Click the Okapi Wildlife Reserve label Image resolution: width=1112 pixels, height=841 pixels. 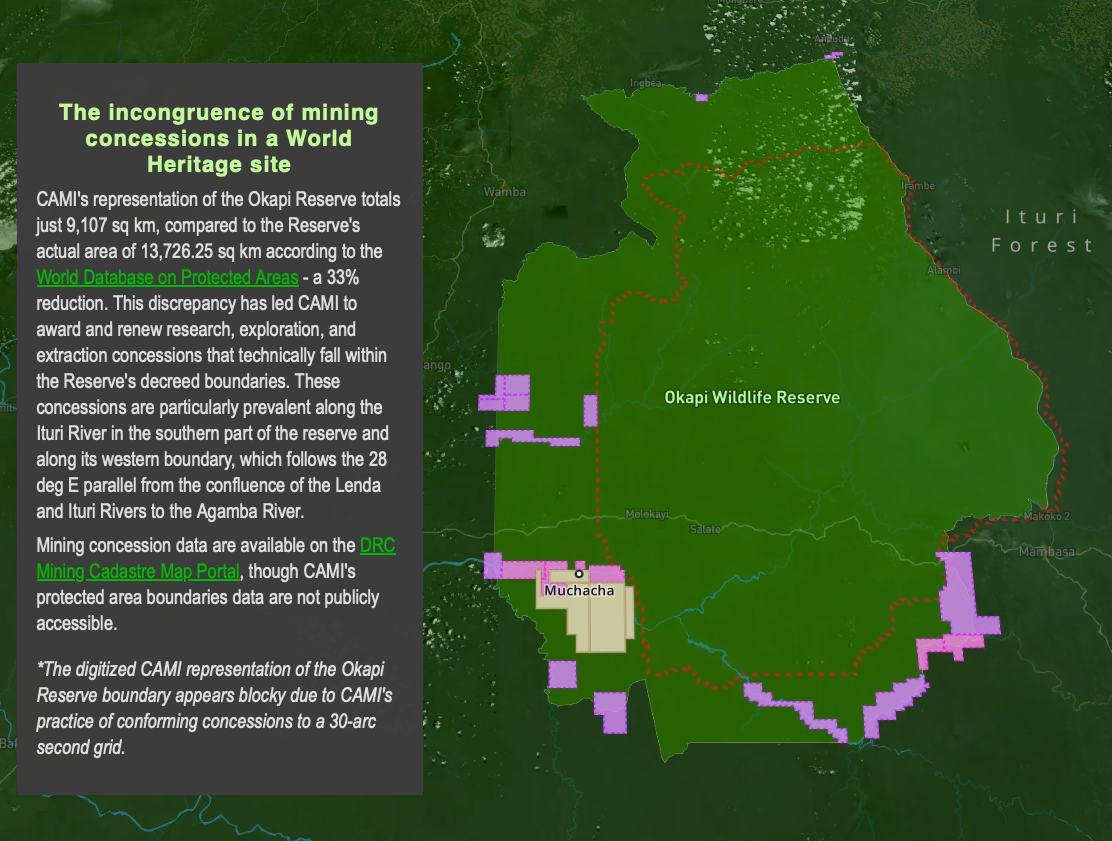pyautogui.click(x=751, y=398)
